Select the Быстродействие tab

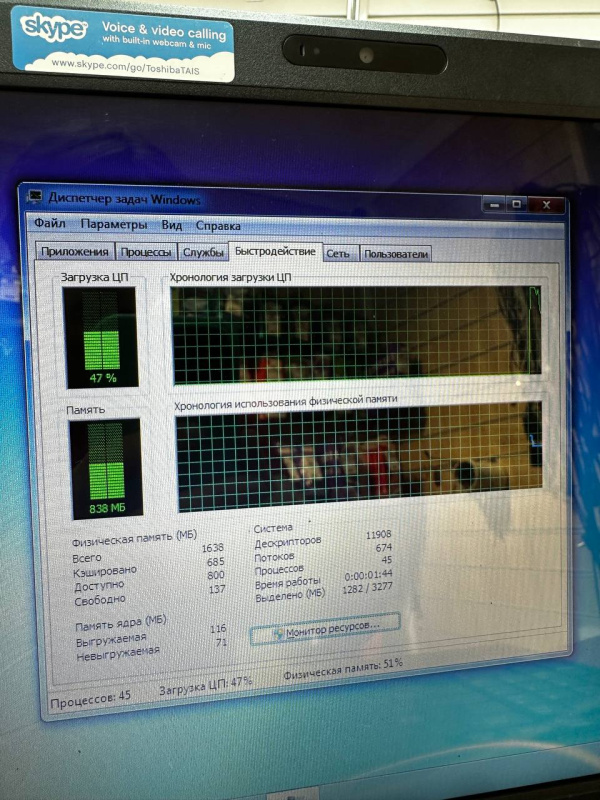275,252
